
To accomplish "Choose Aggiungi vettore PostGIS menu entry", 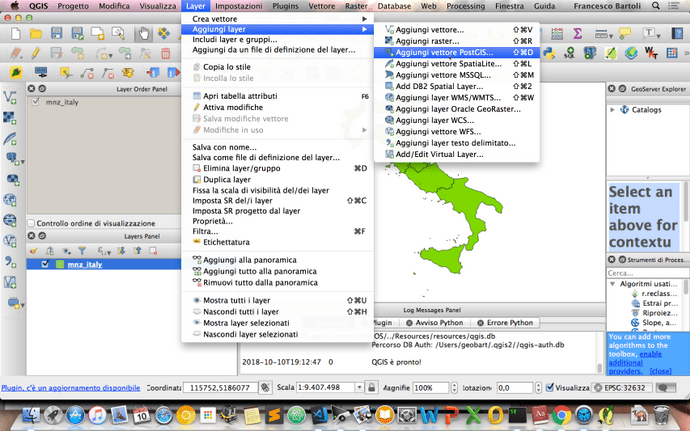I will [x=457, y=52].
